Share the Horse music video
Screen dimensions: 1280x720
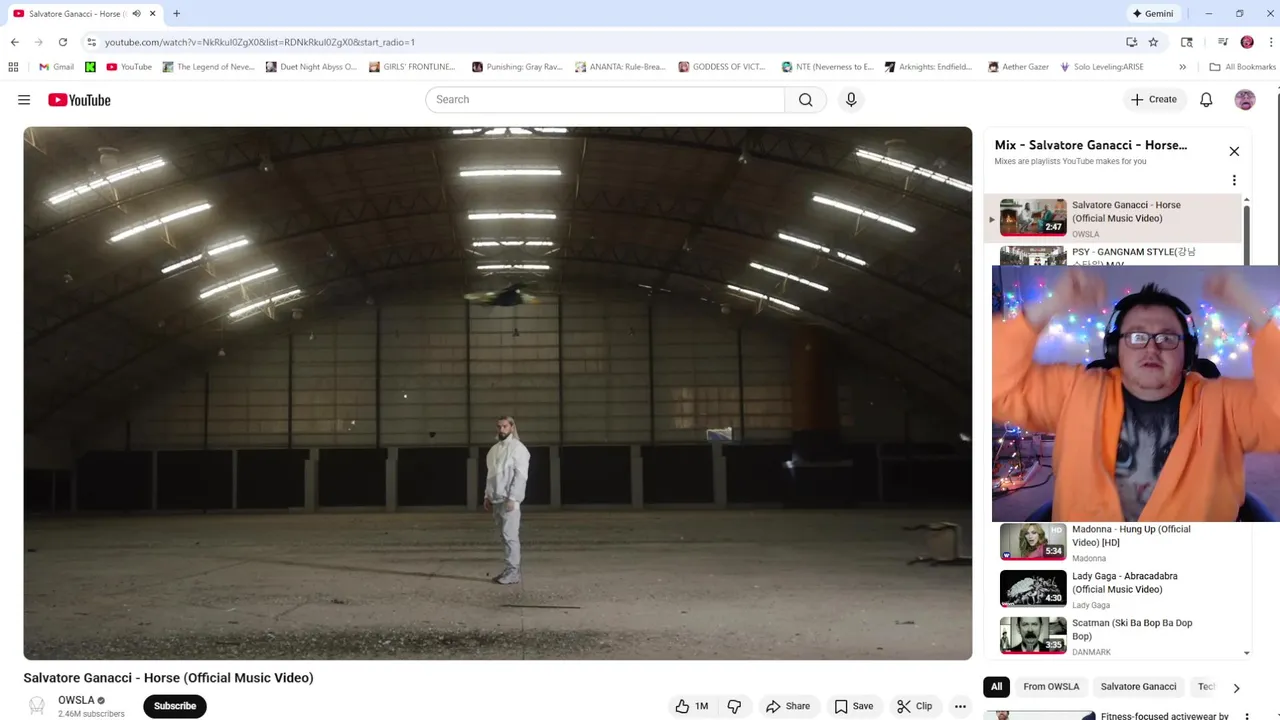pyautogui.click(x=788, y=706)
